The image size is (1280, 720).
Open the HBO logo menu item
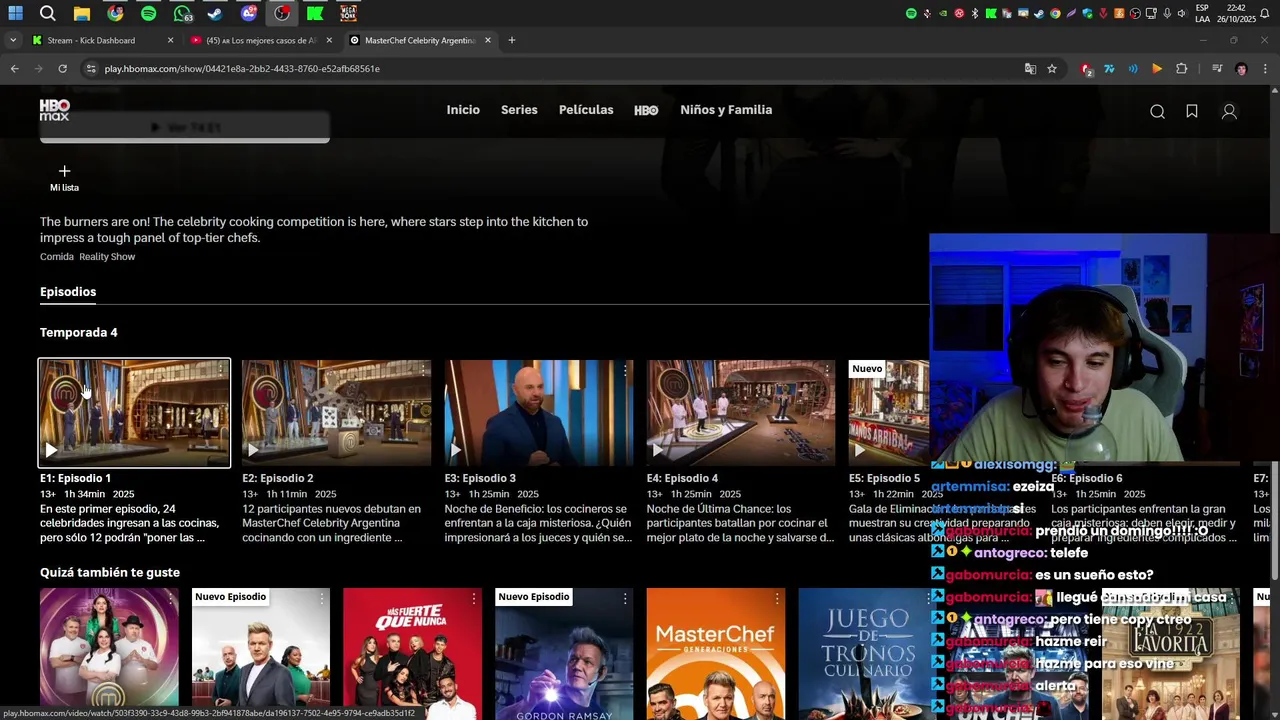646,110
